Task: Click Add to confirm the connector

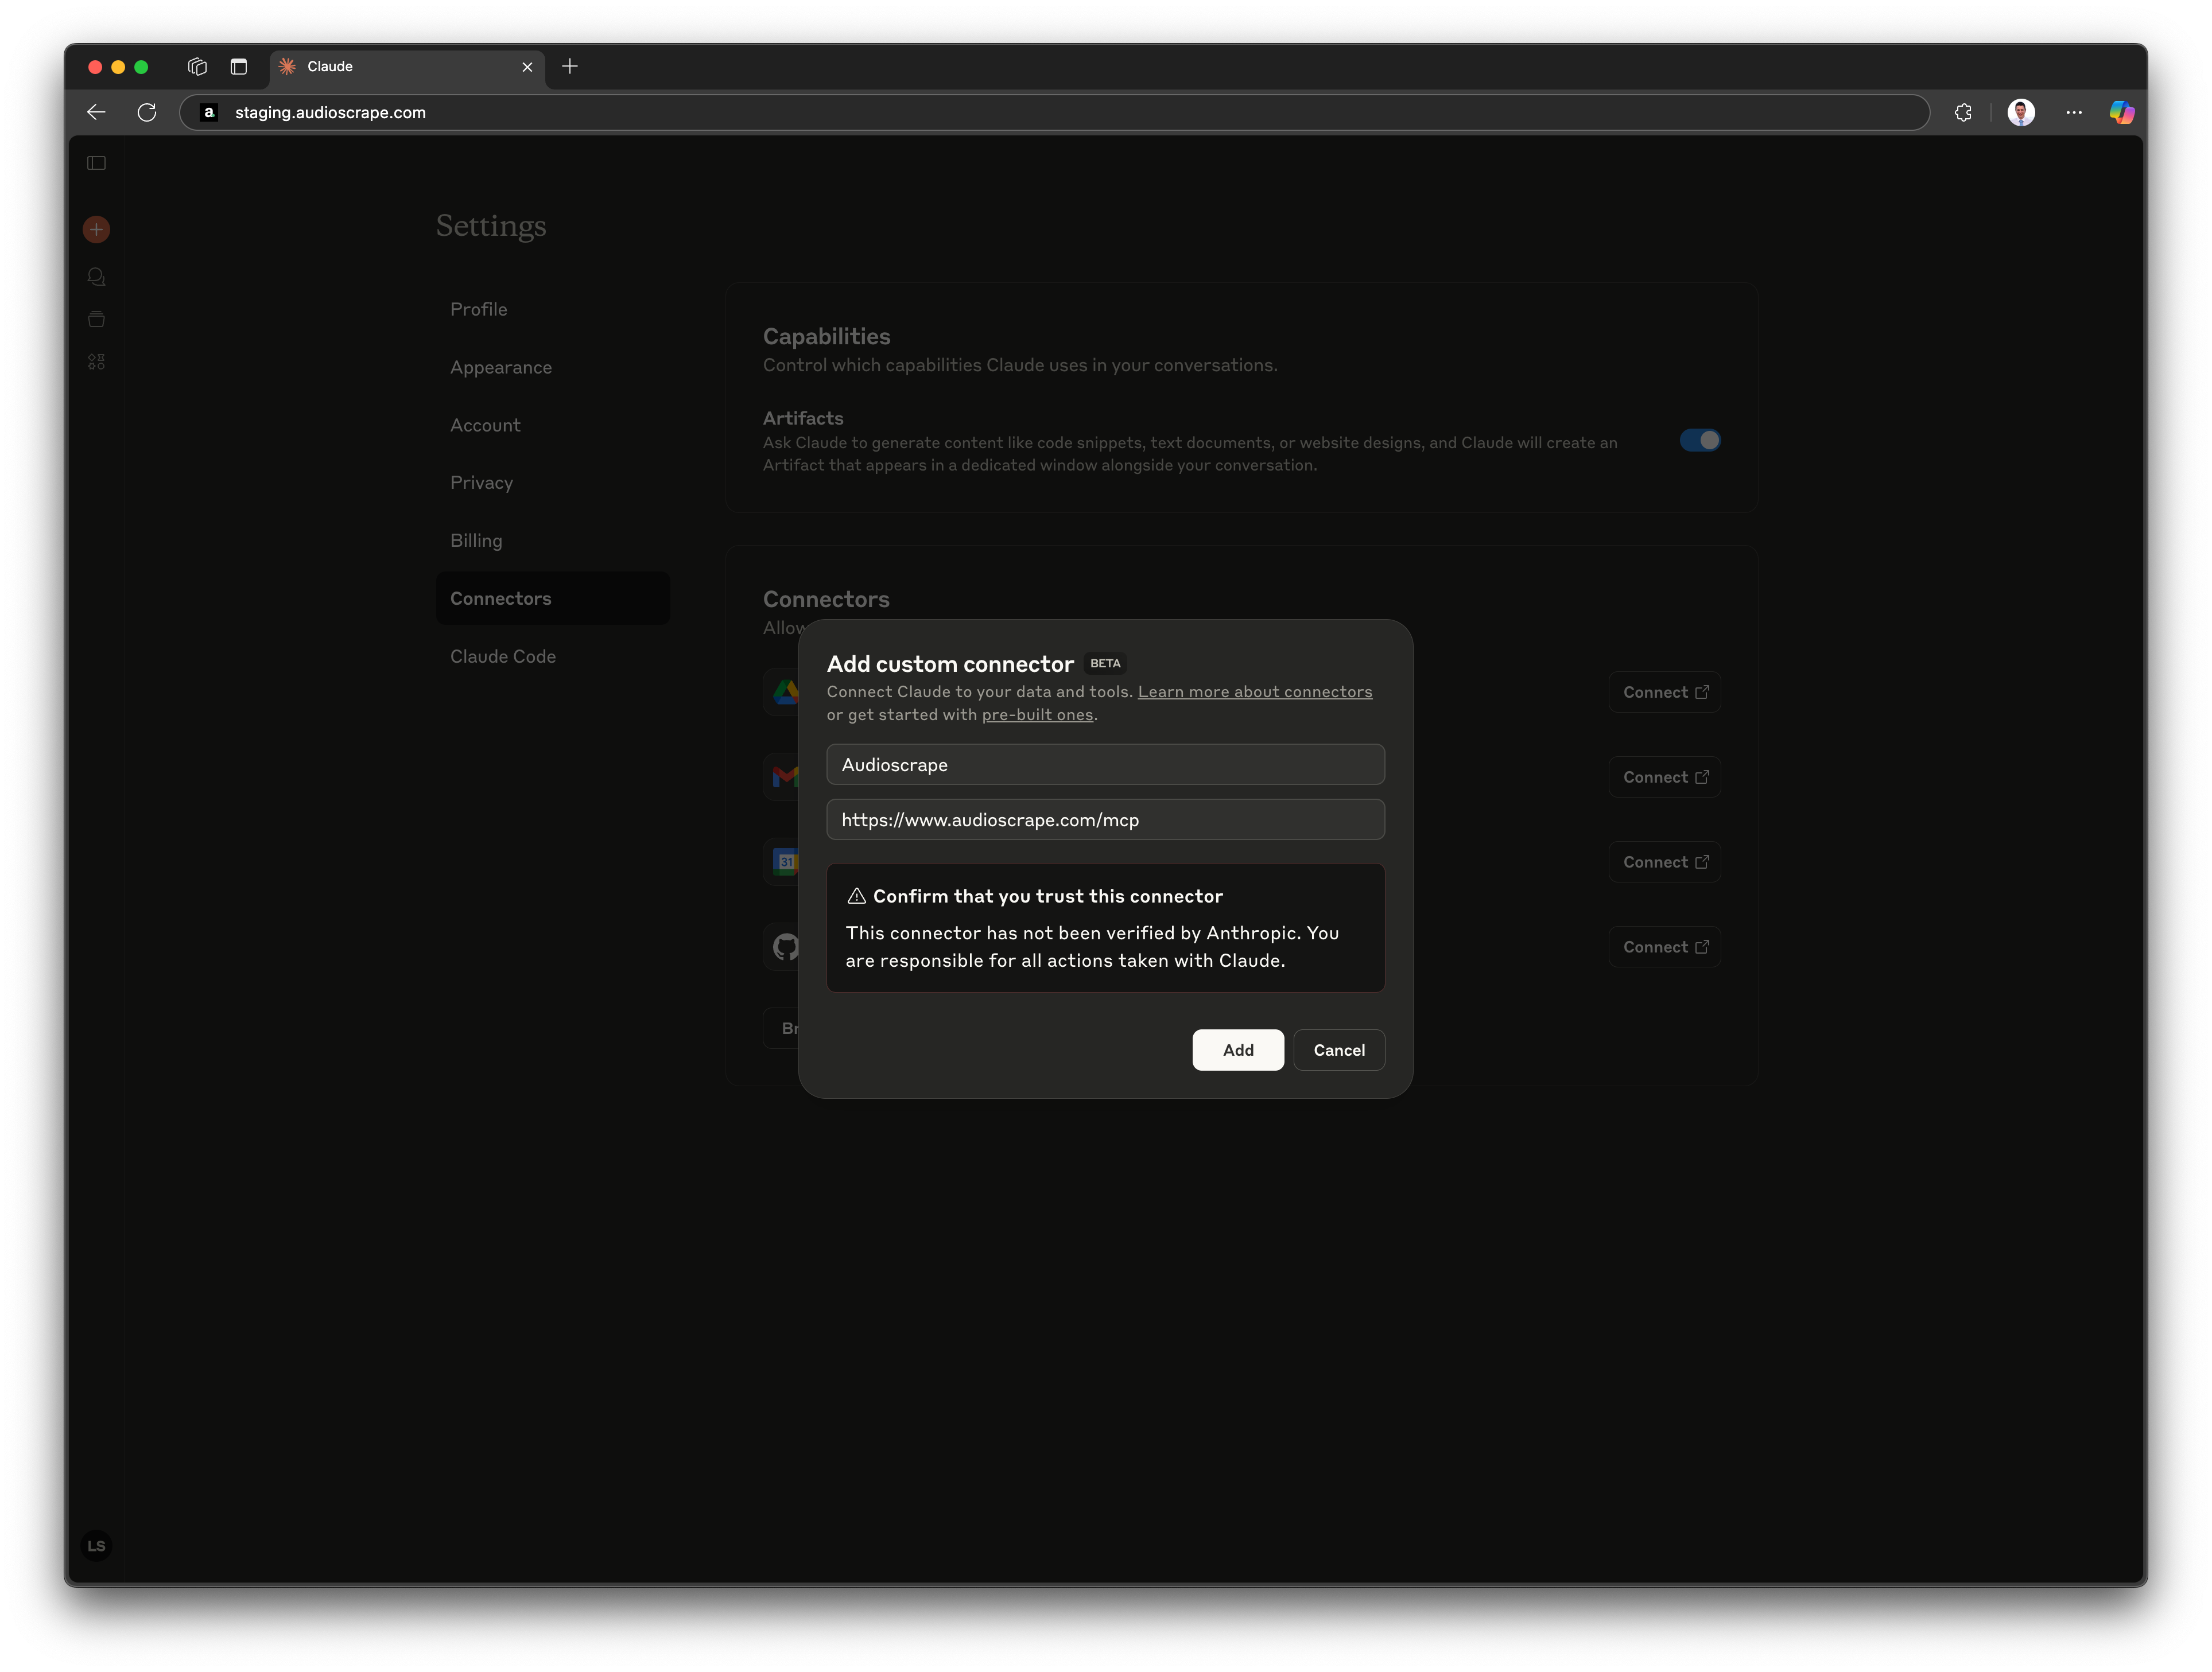Action: click(x=1238, y=1050)
